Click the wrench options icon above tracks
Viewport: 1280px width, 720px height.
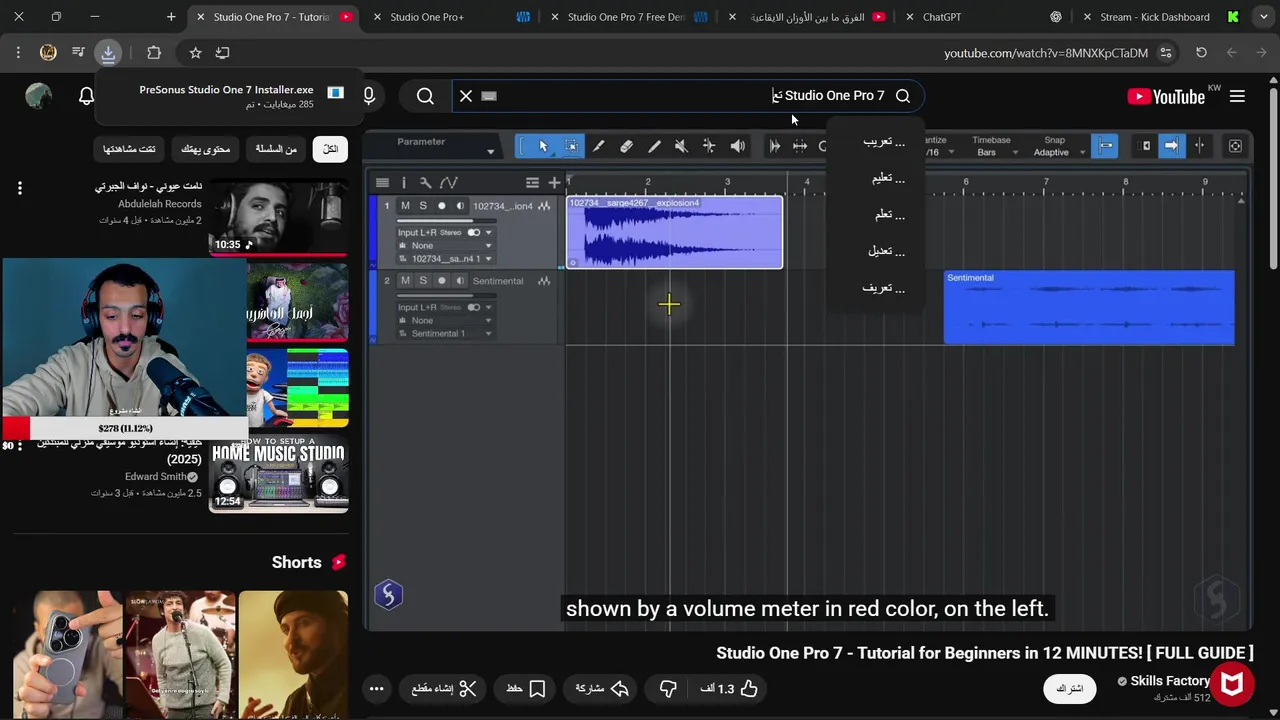point(425,182)
